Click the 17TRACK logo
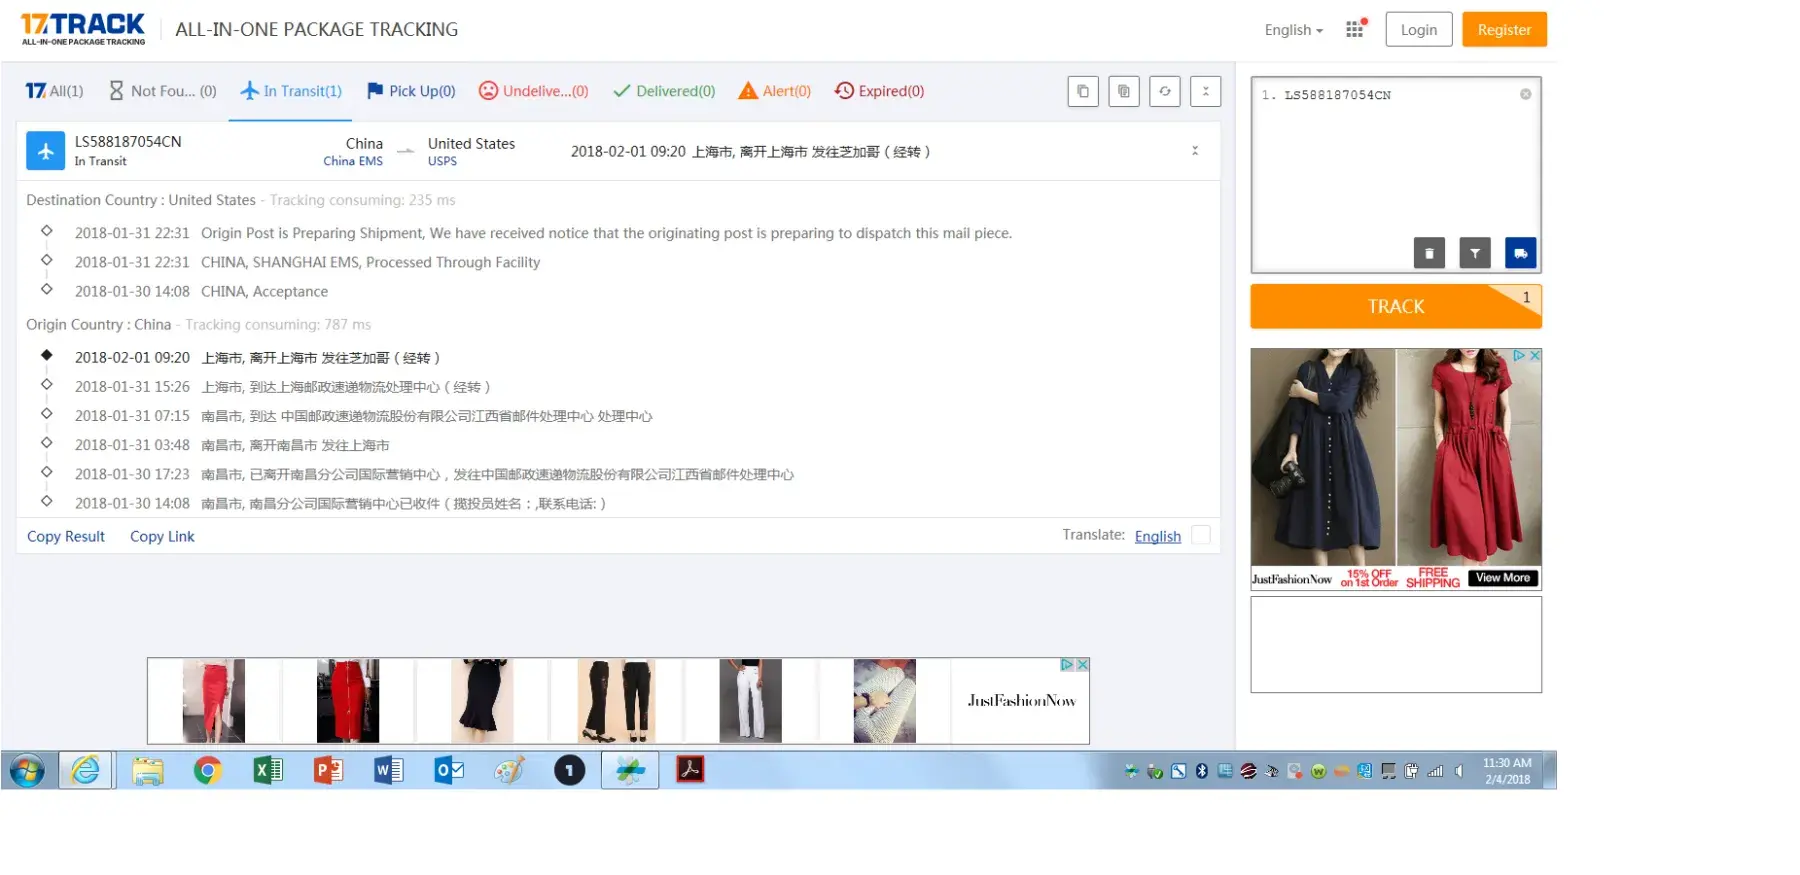 [83, 28]
